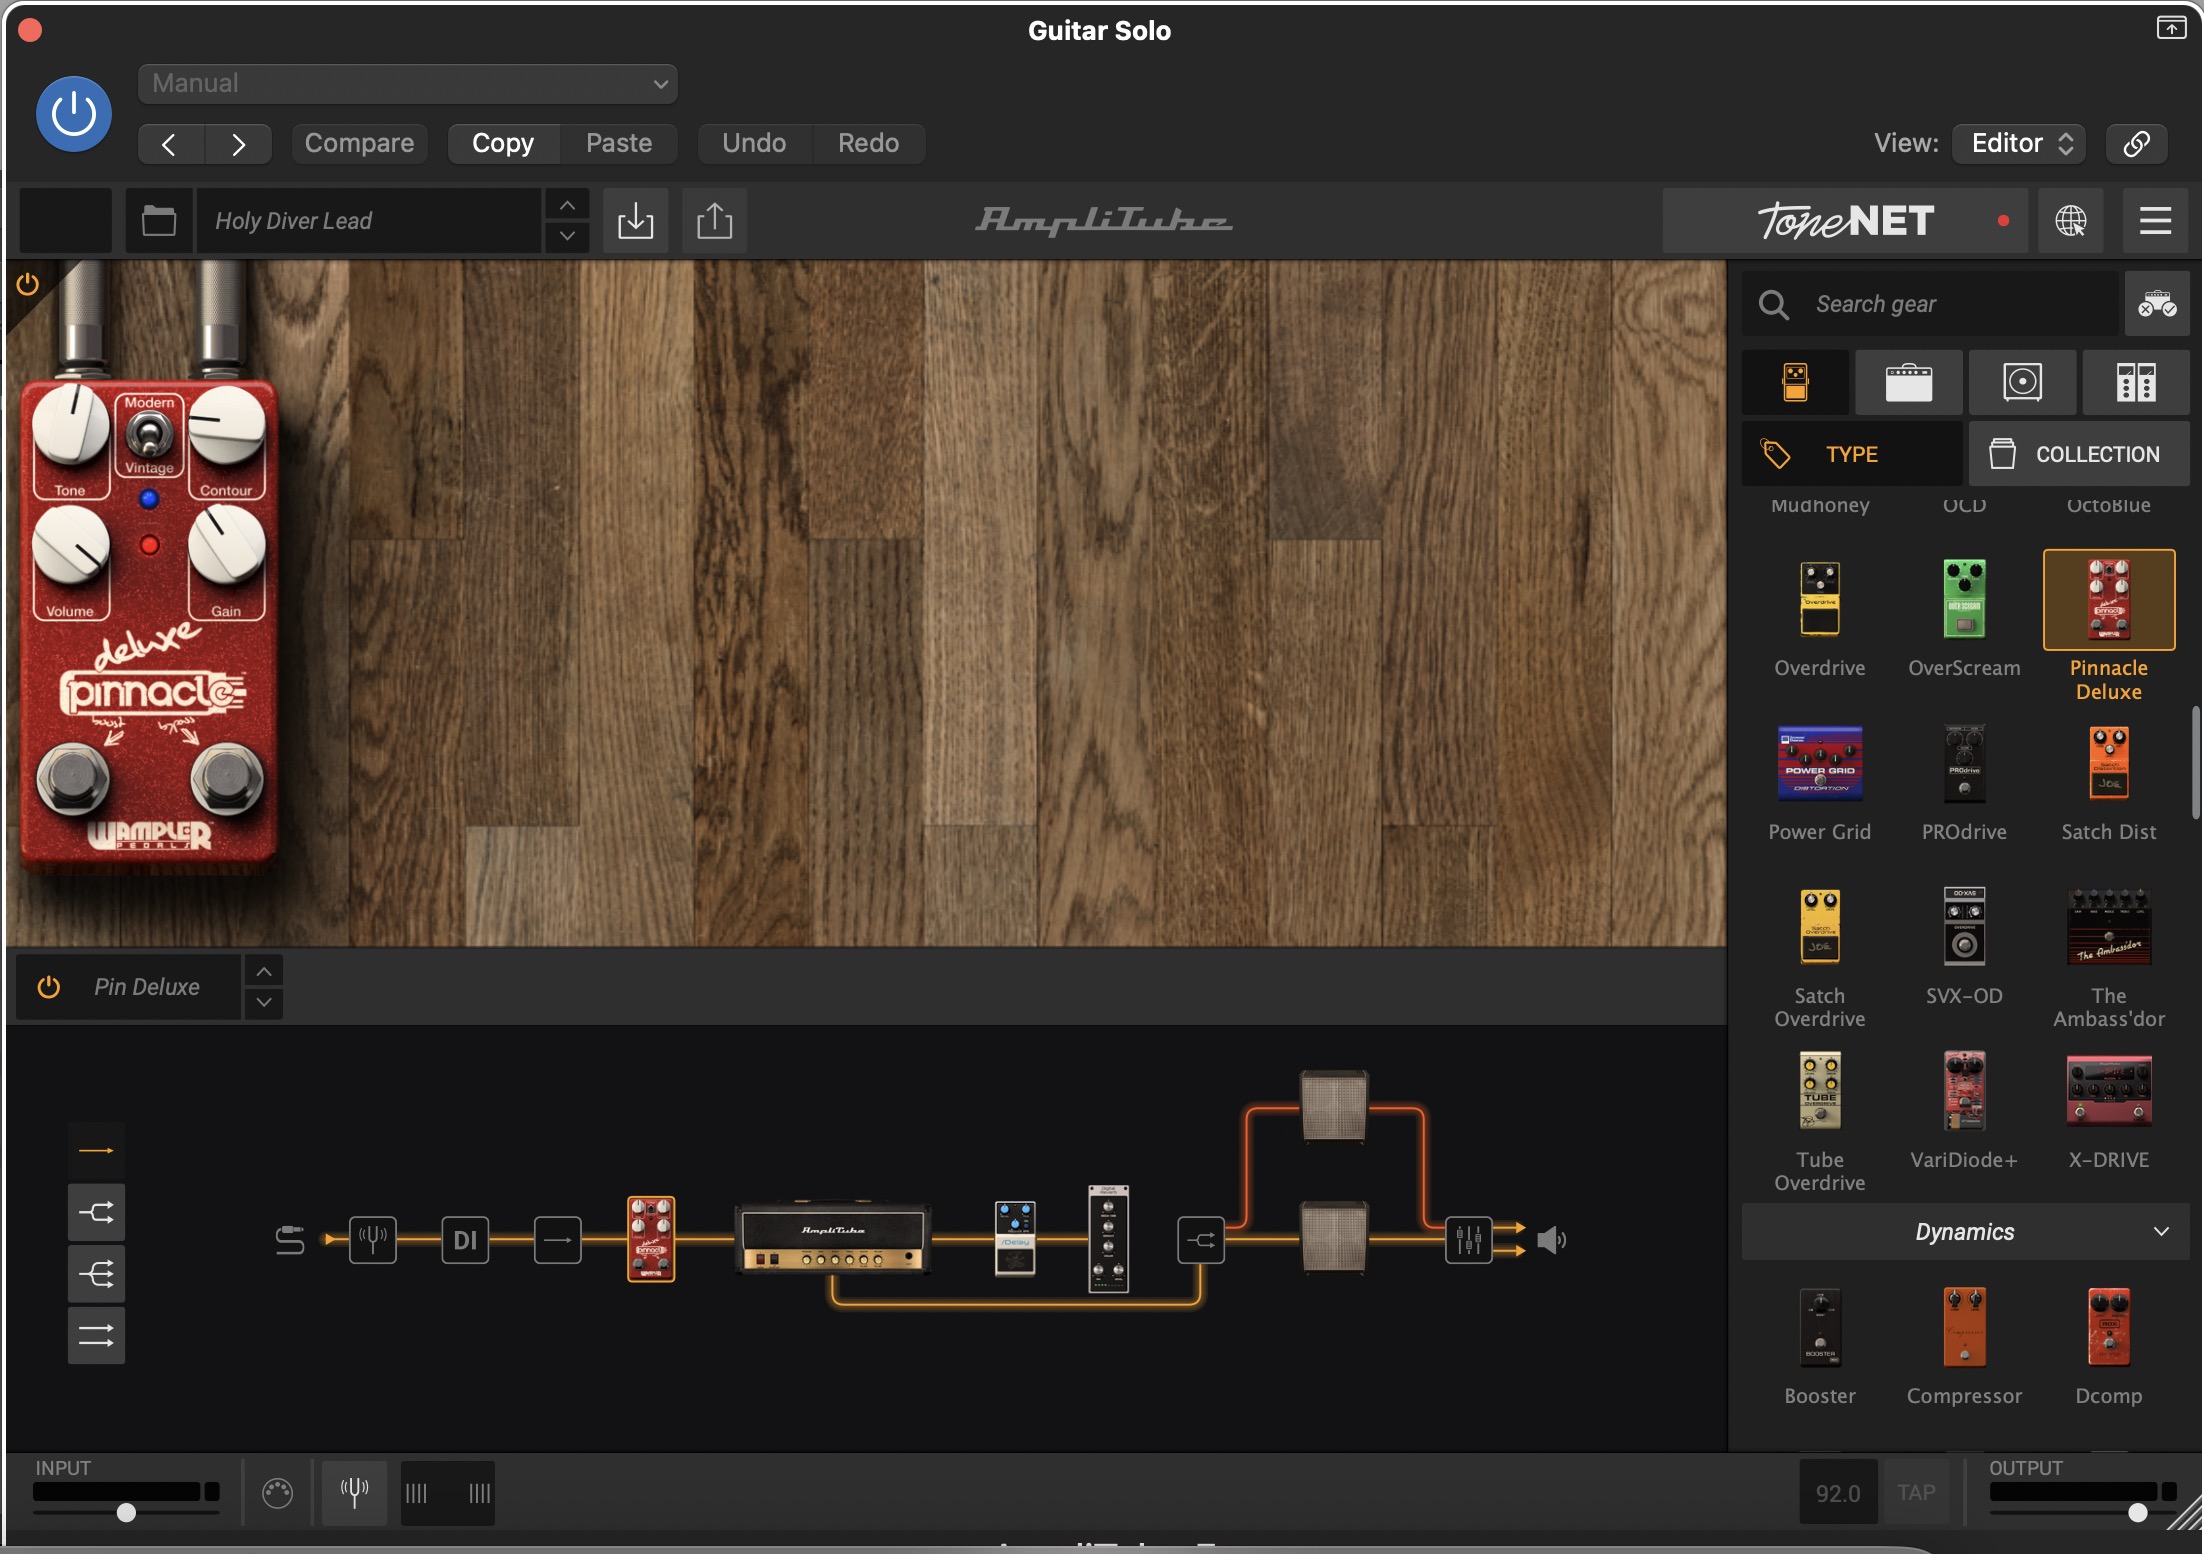
Task: Click the TAP tempo button
Action: point(1916,1492)
